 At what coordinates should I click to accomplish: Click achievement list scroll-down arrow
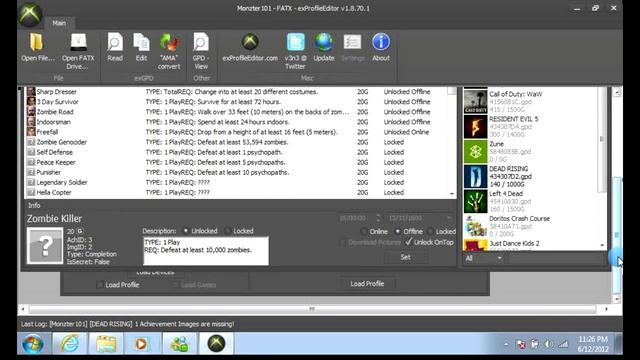[x=451, y=193]
